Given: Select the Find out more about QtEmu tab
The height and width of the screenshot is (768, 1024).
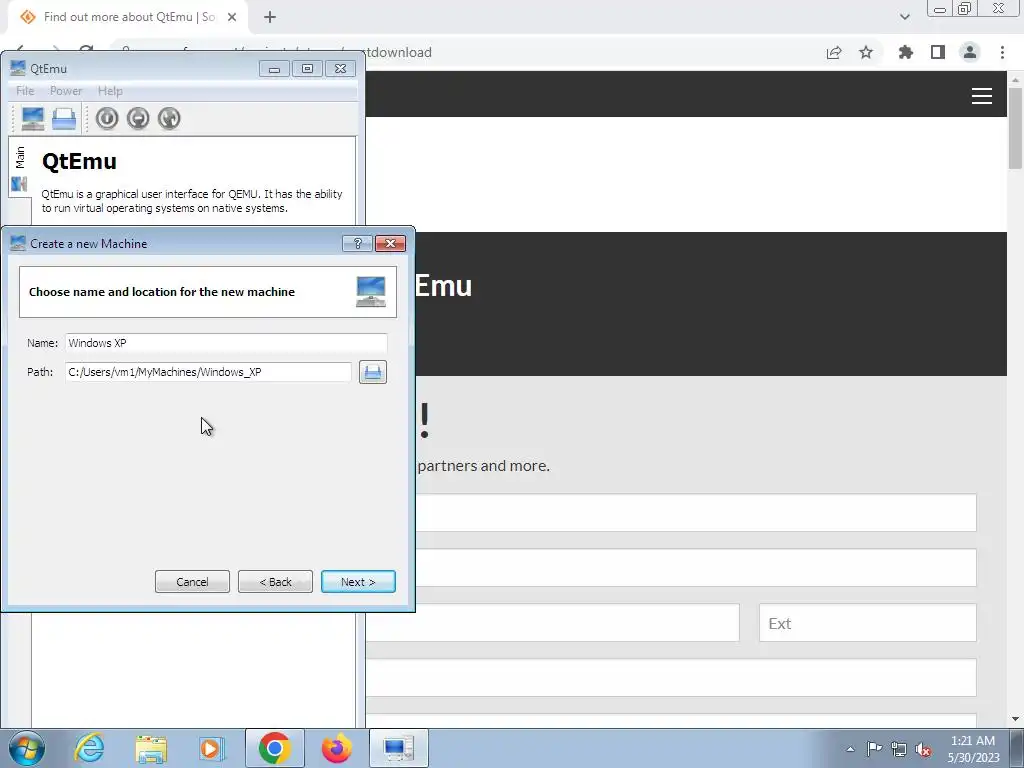Looking at the screenshot, I should [x=128, y=17].
